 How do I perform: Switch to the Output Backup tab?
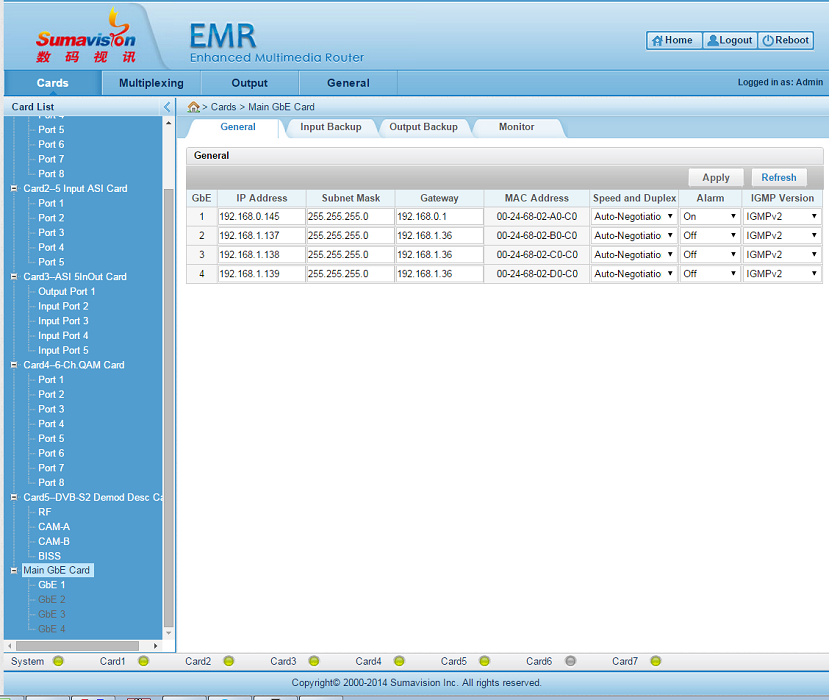[423, 127]
